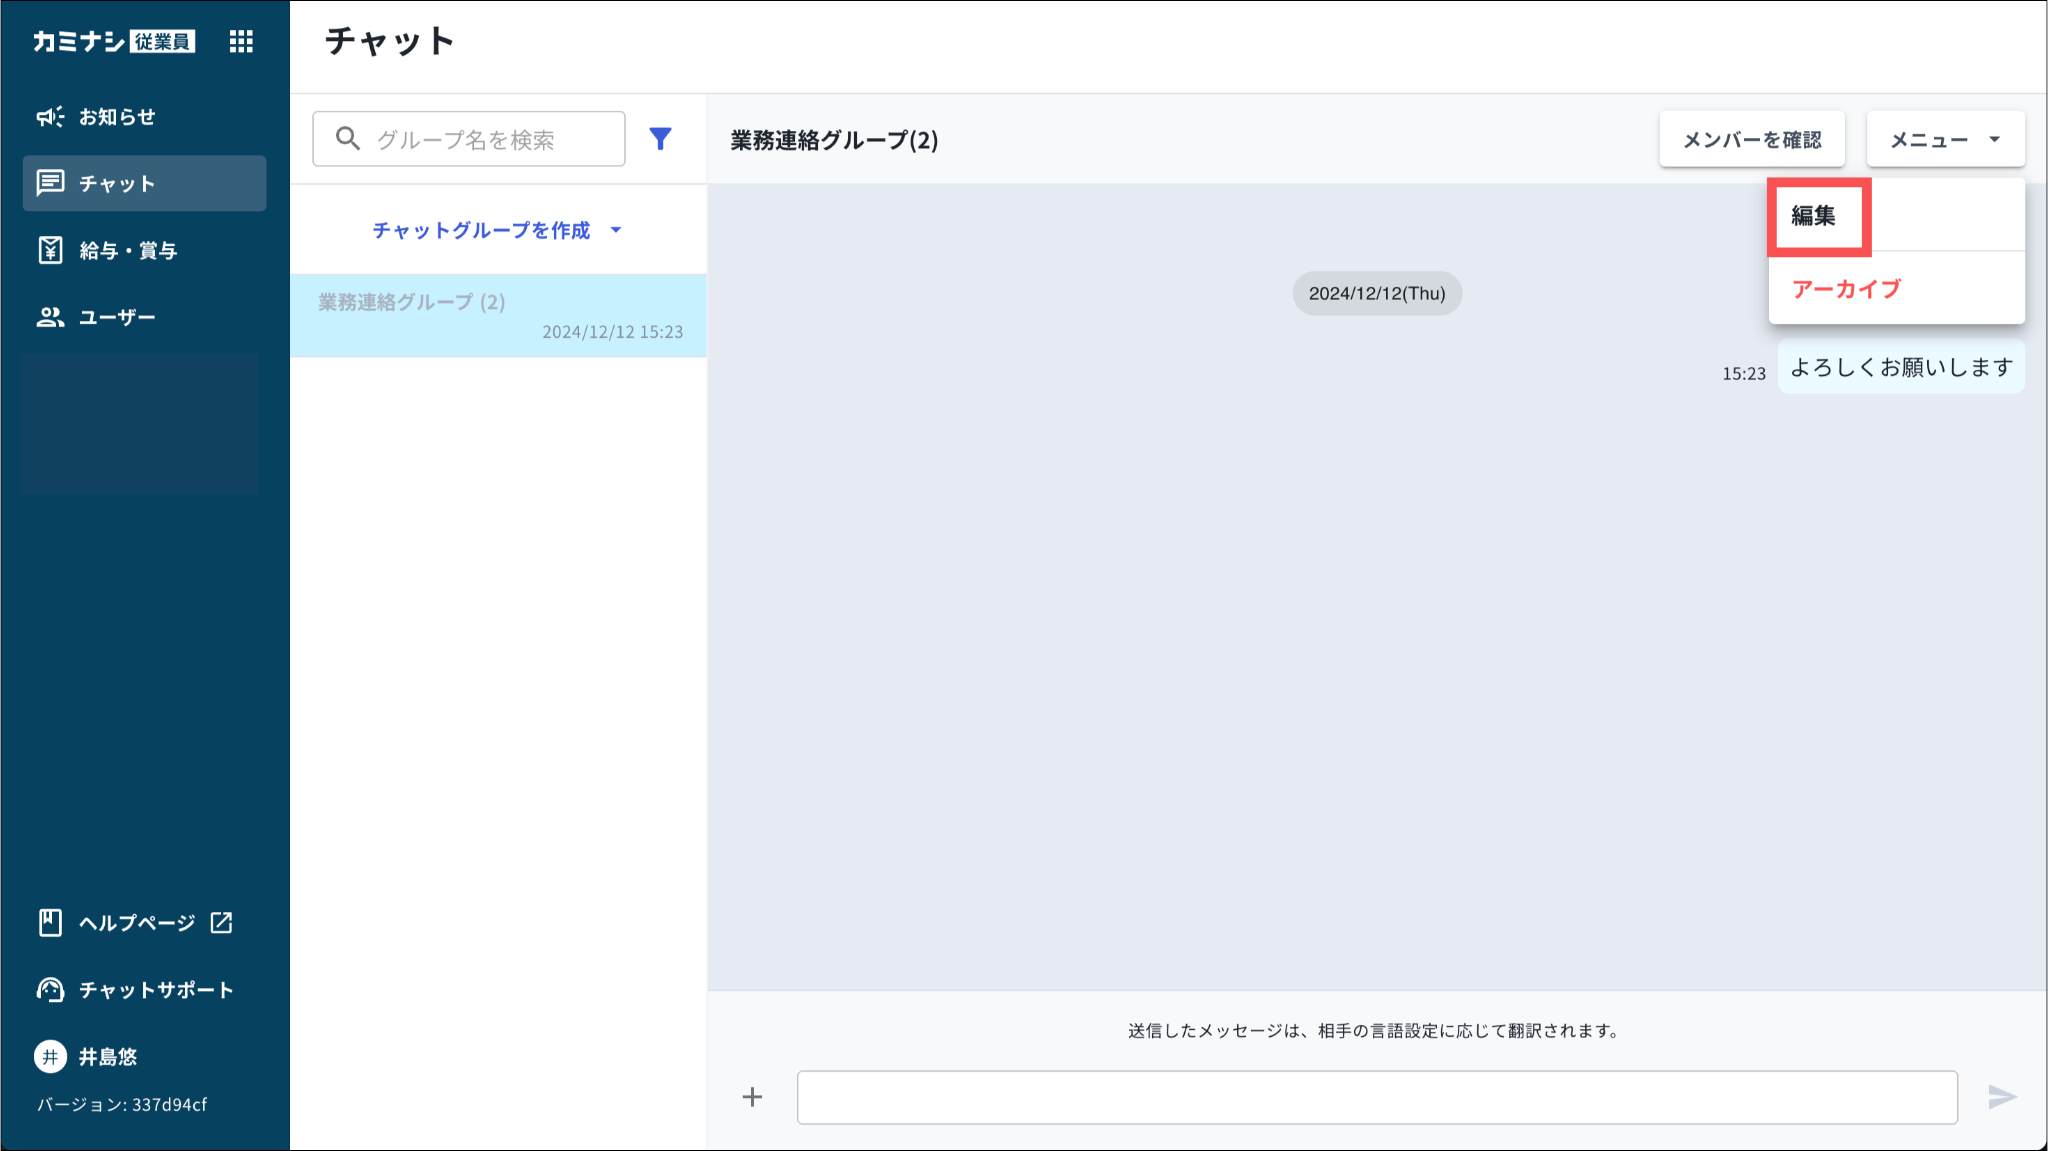
Task: Click the チャット sidebar icon
Action: tap(50, 183)
